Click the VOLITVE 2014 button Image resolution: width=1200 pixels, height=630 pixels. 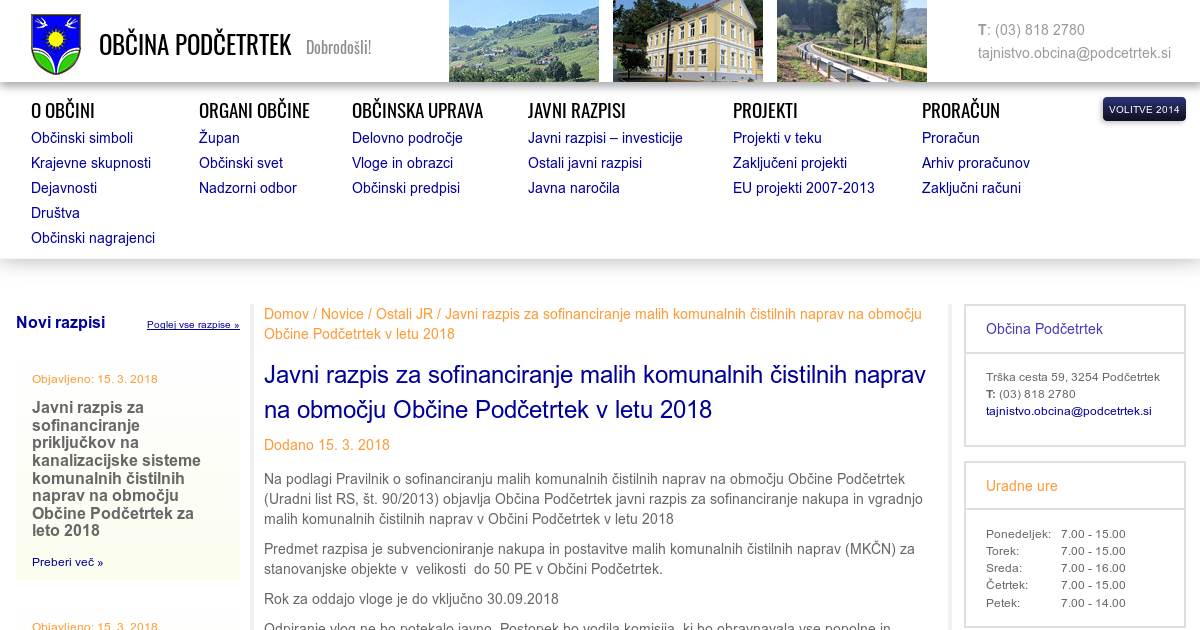click(x=1144, y=109)
